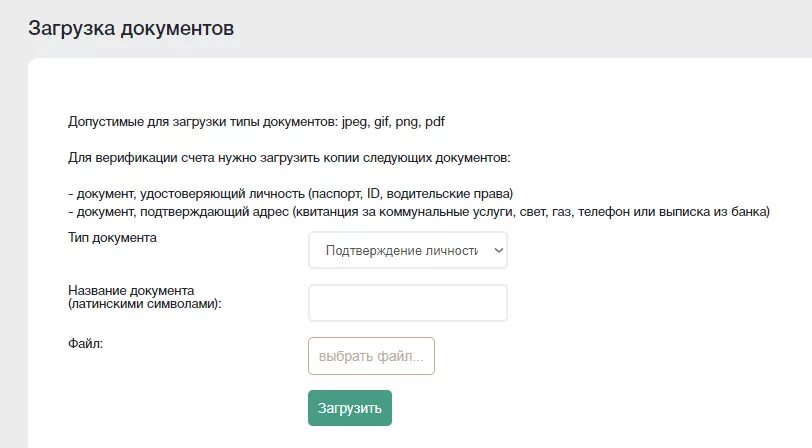Click the выбрать файл... file chooser
This screenshot has width=812, height=448.
[371, 356]
